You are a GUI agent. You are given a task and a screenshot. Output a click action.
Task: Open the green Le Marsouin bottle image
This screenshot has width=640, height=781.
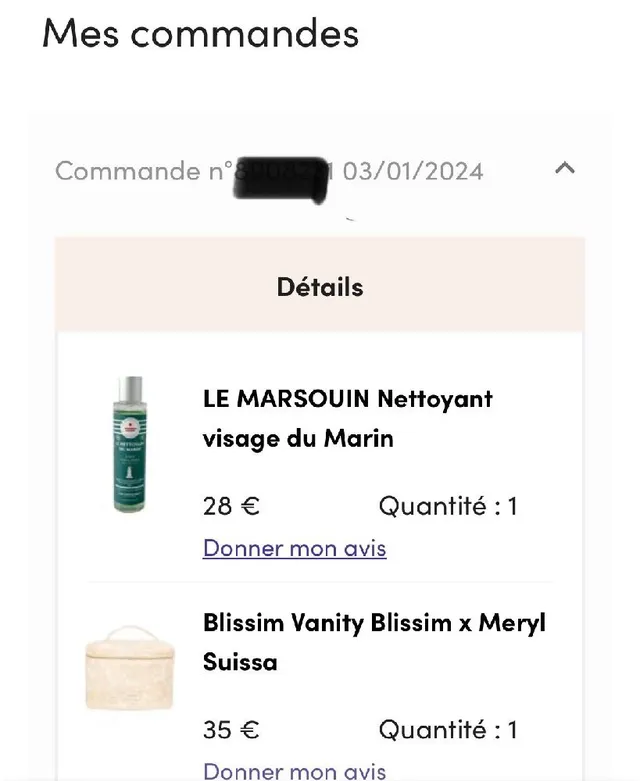coord(129,445)
